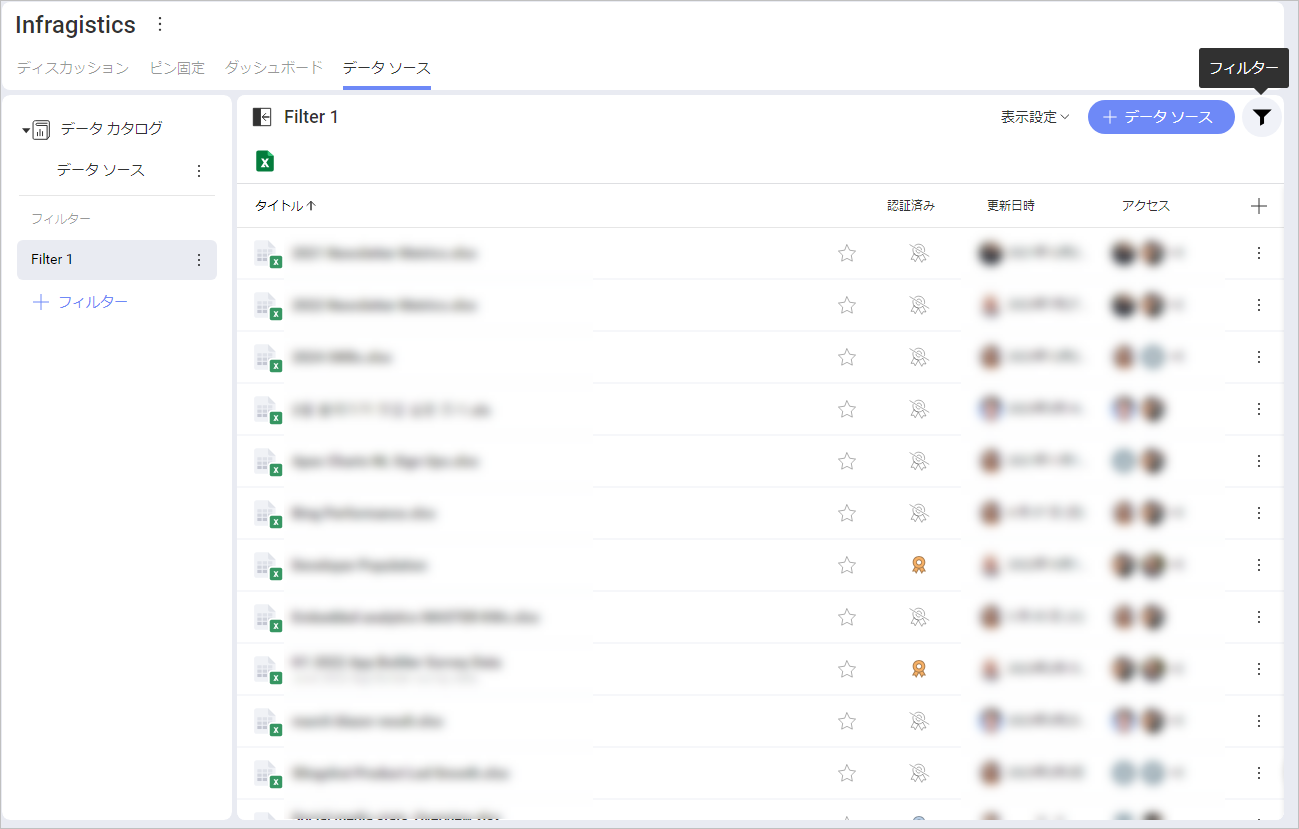This screenshot has width=1299, height=829.
Task: Star the first file in the list
Action: tap(847, 254)
